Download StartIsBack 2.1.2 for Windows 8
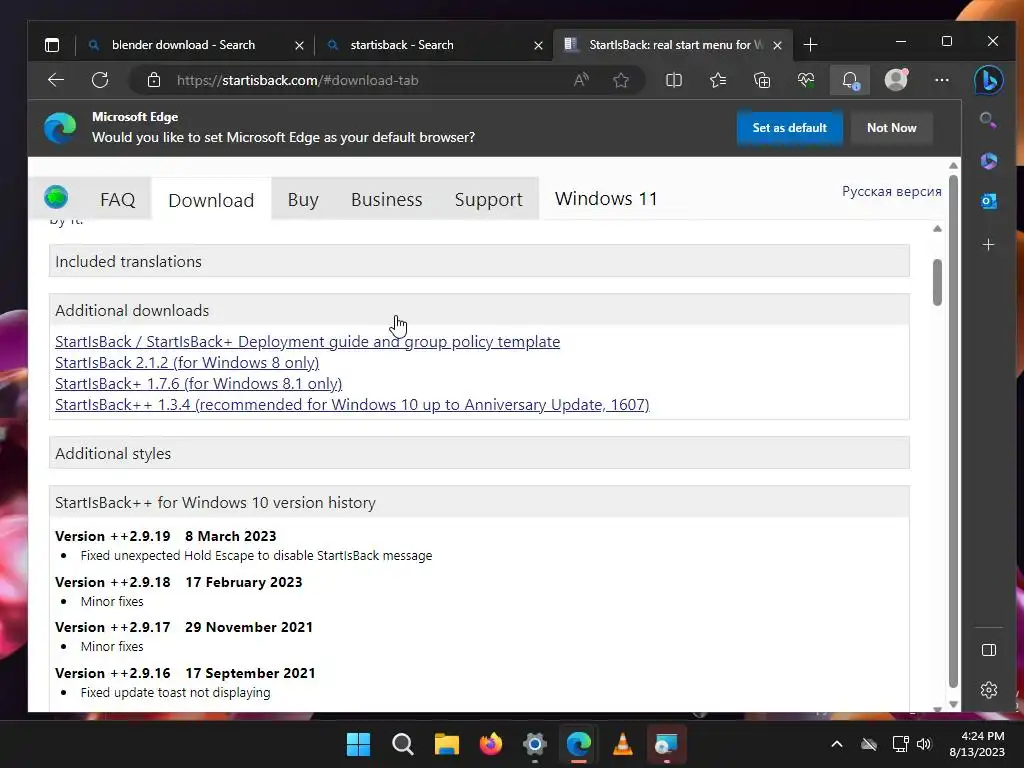This screenshot has width=1024, height=768. tap(187, 362)
